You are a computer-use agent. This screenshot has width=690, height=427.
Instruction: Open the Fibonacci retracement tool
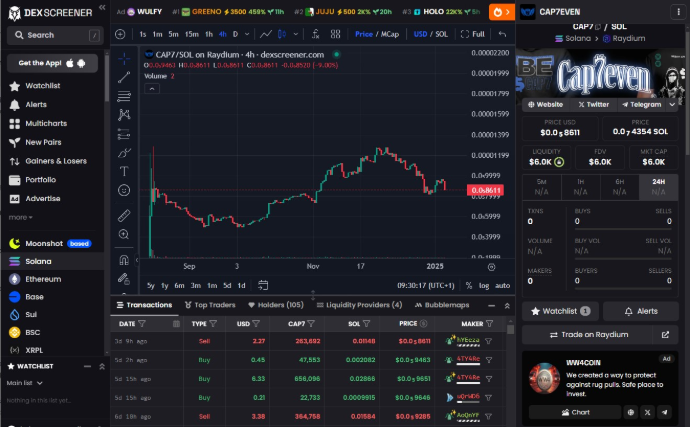pos(124,96)
